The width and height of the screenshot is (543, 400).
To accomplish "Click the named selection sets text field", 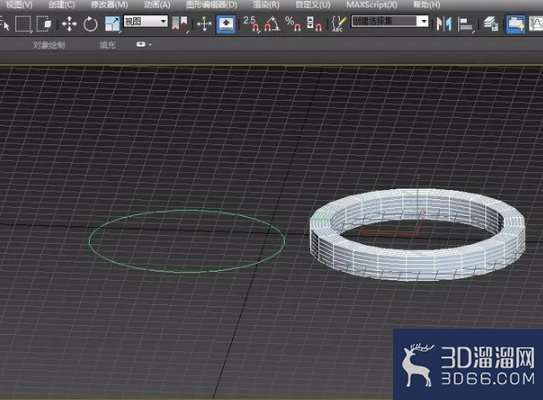I will pyautogui.click(x=384, y=21).
